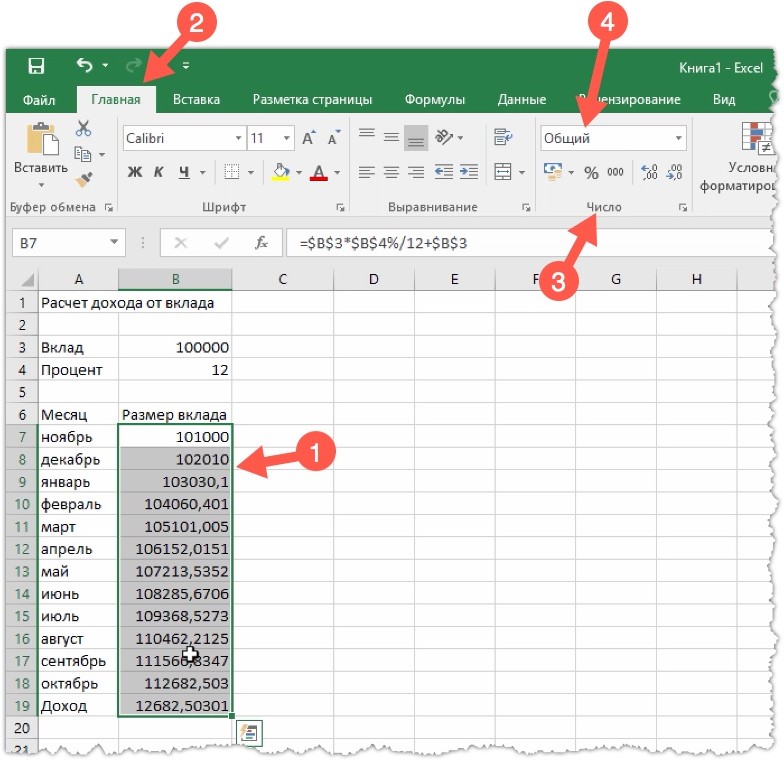Decrease font size with the small A icon
Viewport: 784px width, 761px height.
[x=334, y=138]
